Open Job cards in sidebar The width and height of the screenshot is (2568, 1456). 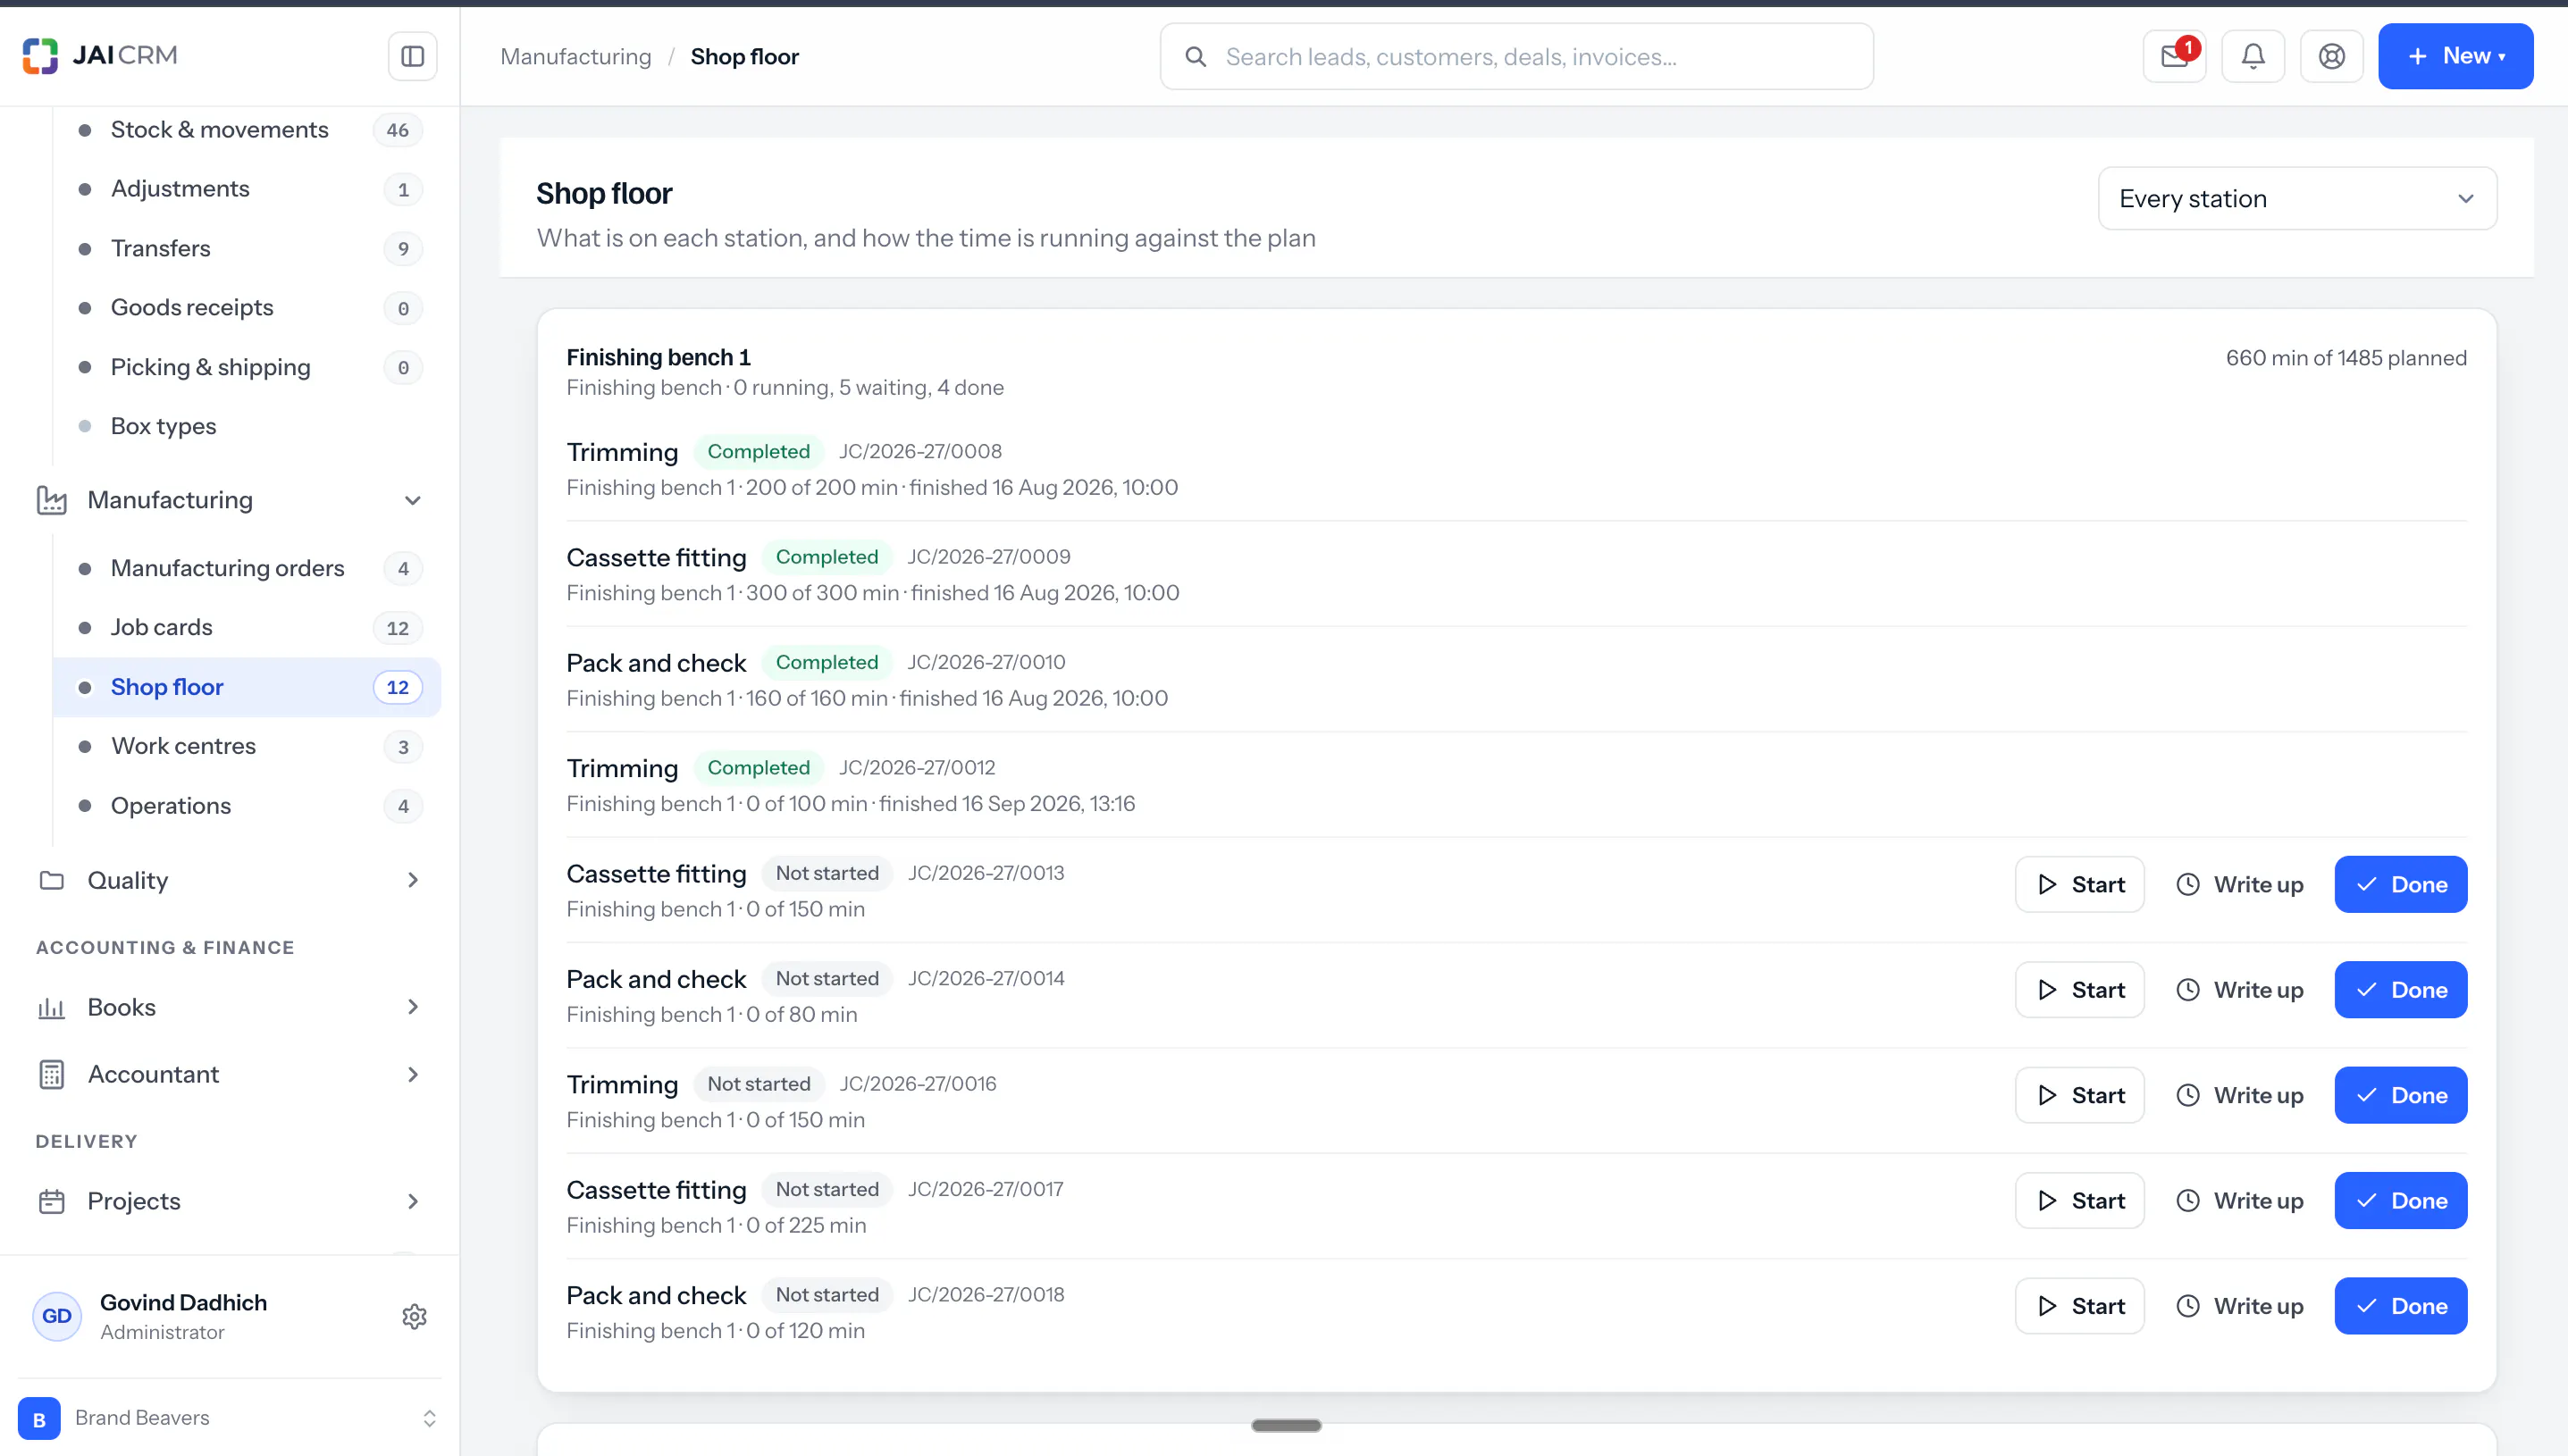point(247,627)
